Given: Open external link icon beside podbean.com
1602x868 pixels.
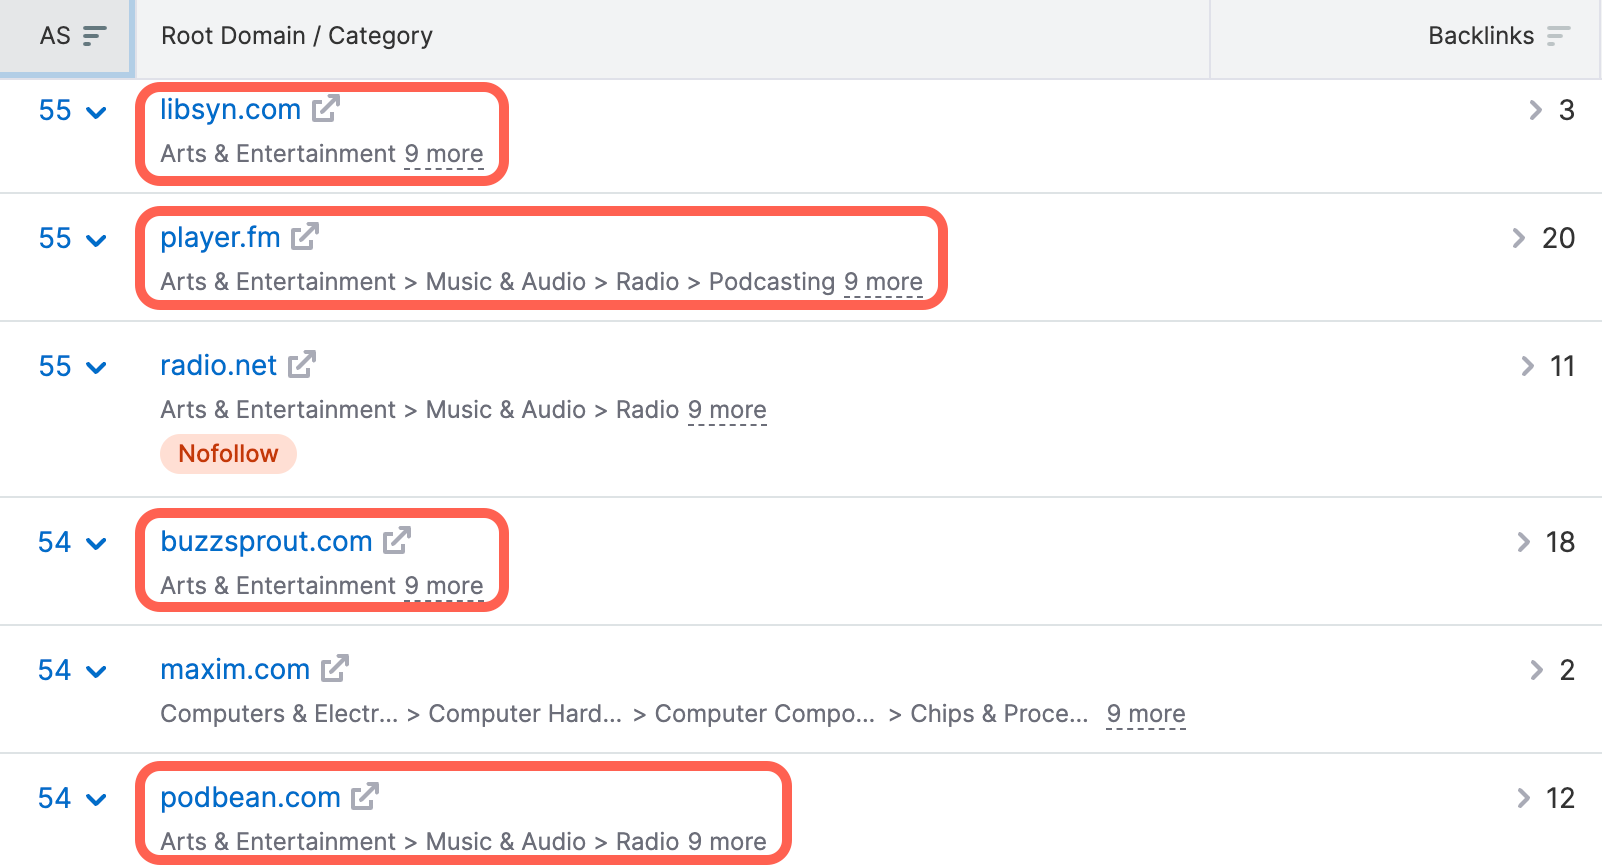Looking at the screenshot, I should pos(365,796).
